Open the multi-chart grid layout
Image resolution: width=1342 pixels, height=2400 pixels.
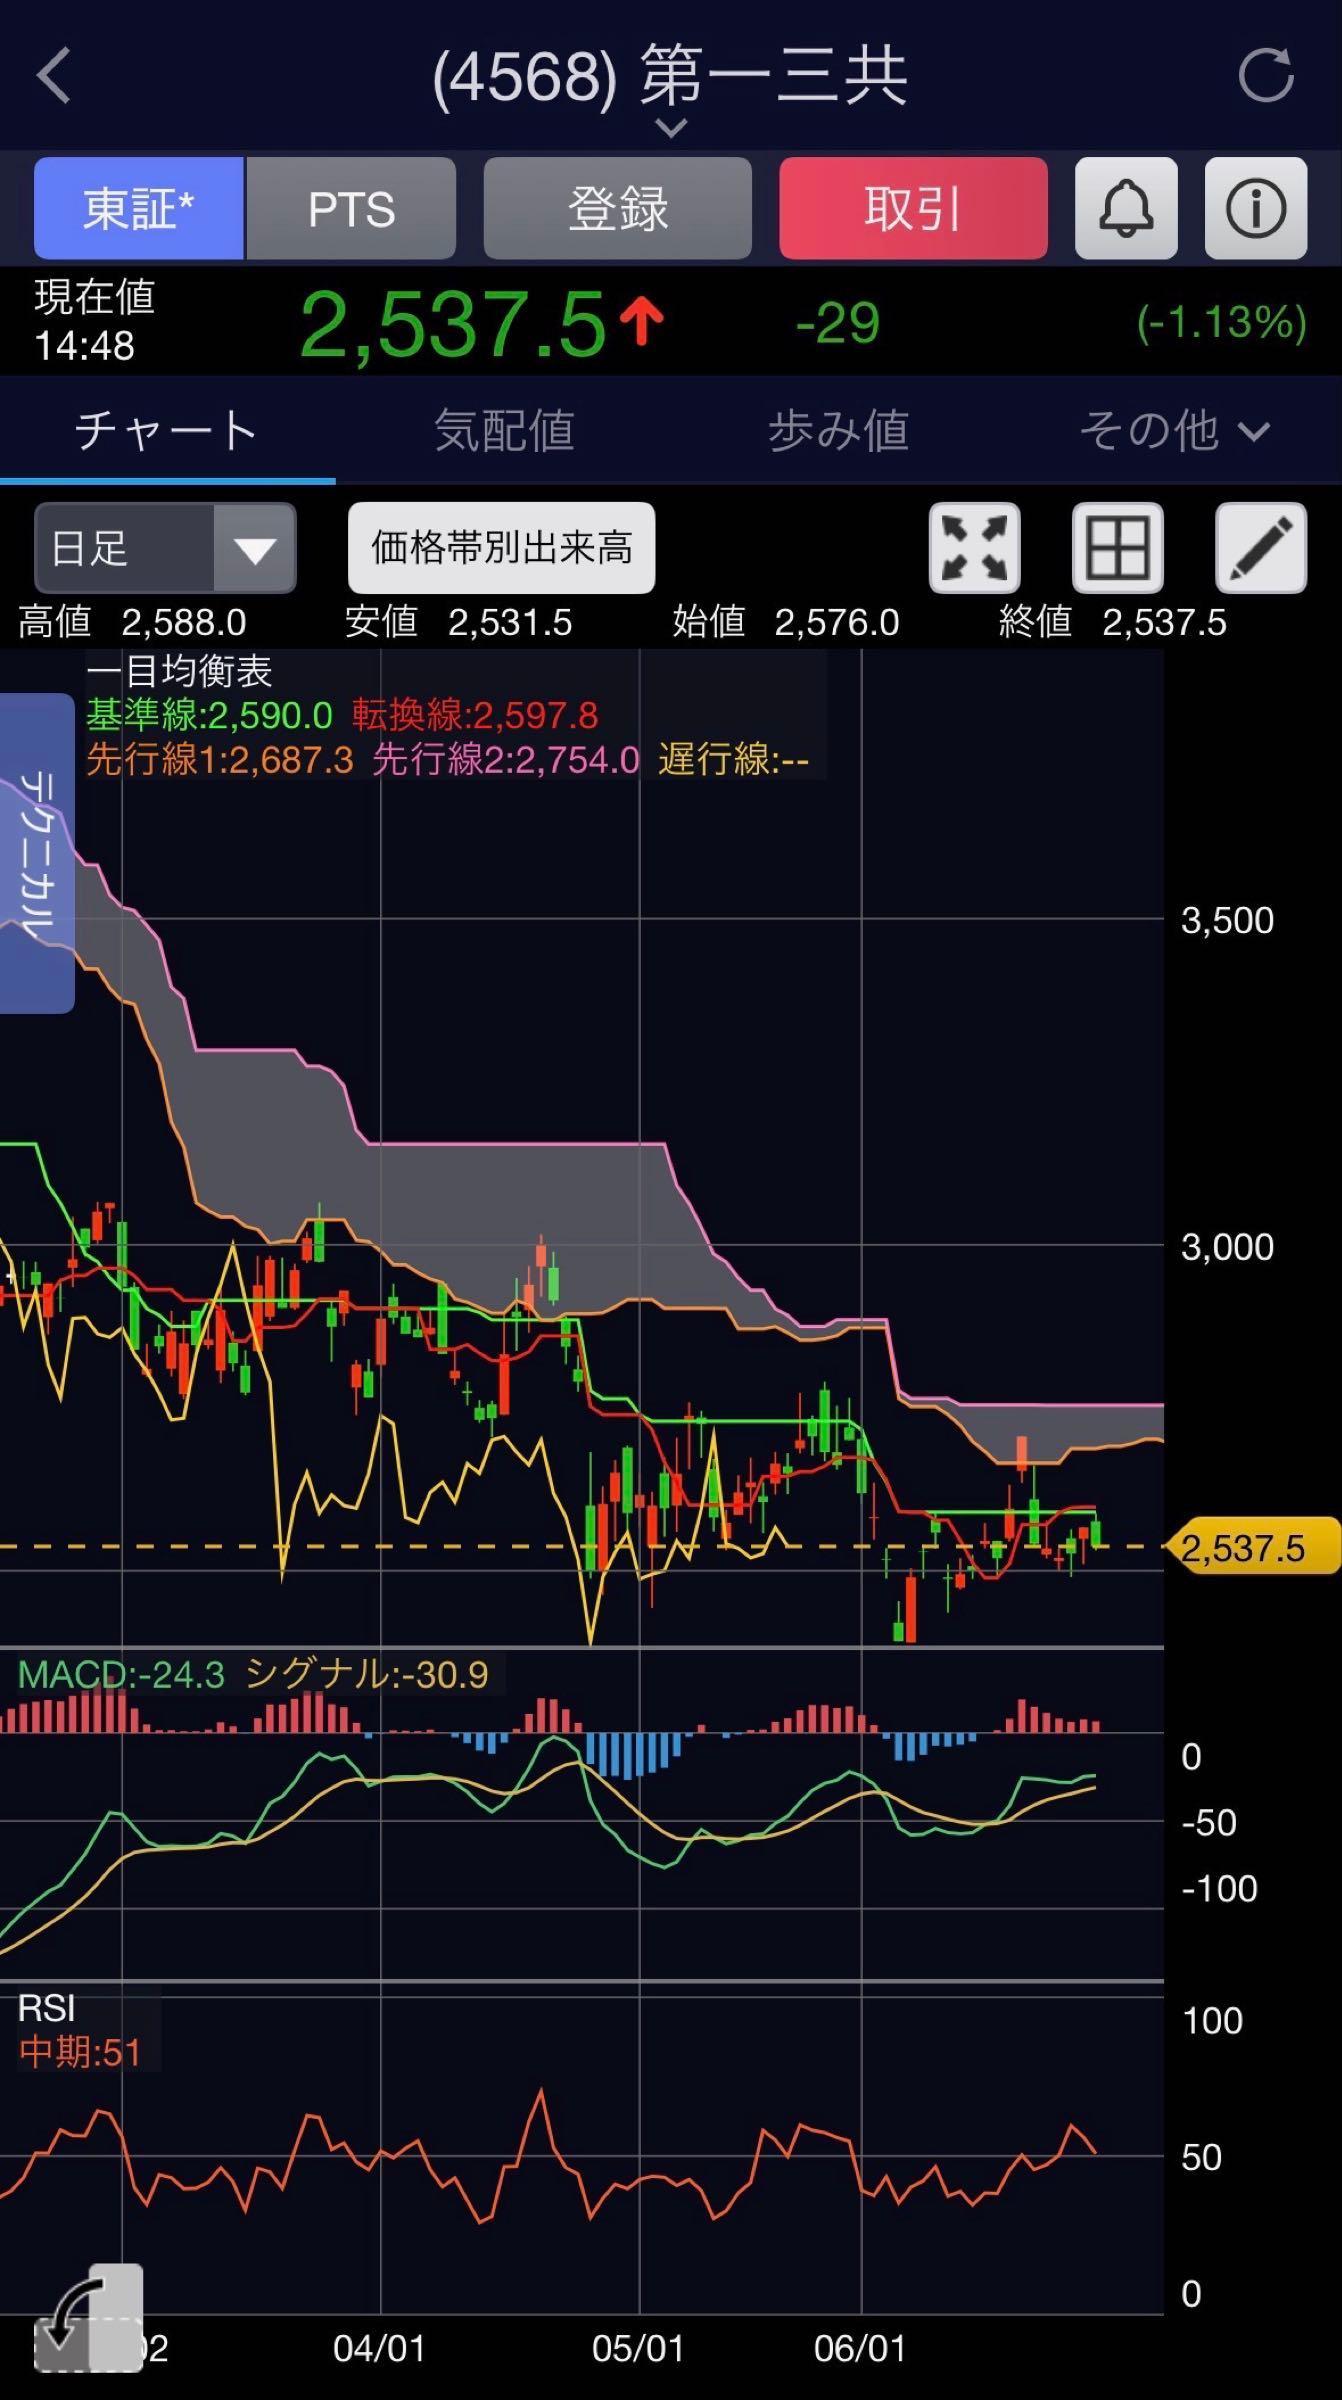(x=1118, y=548)
